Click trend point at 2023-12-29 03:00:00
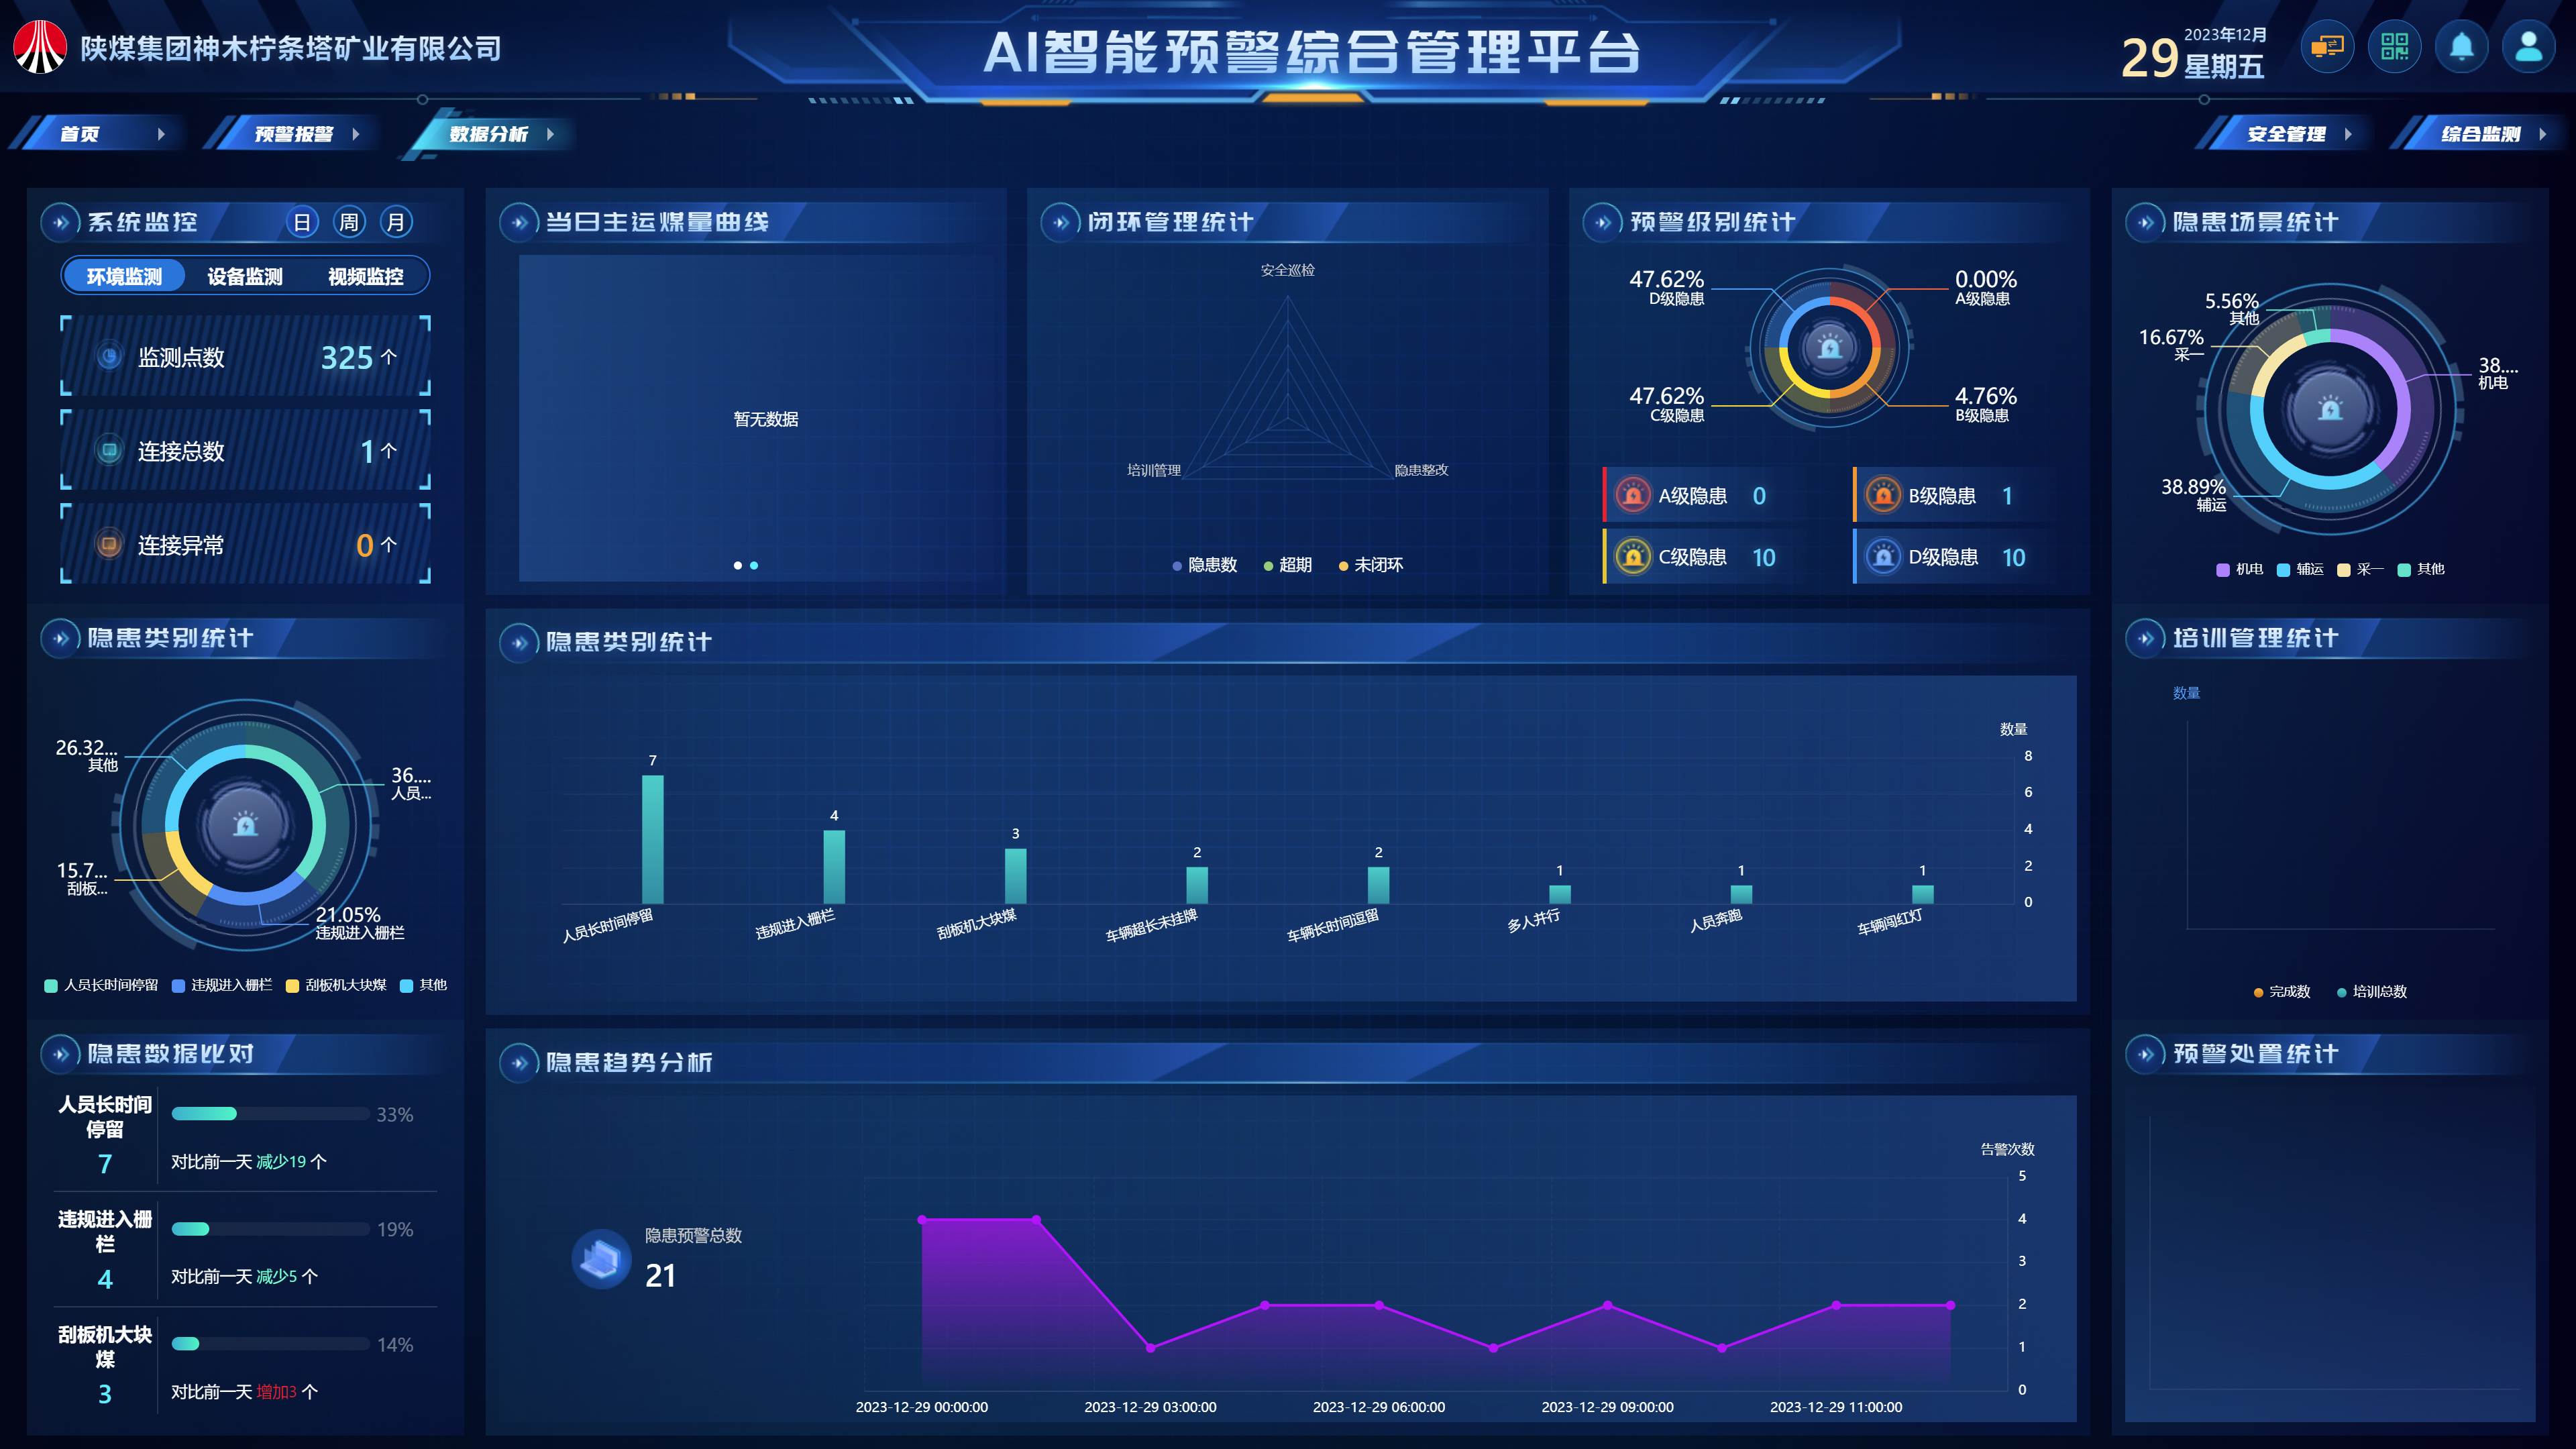 (x=1150, y=1348)
